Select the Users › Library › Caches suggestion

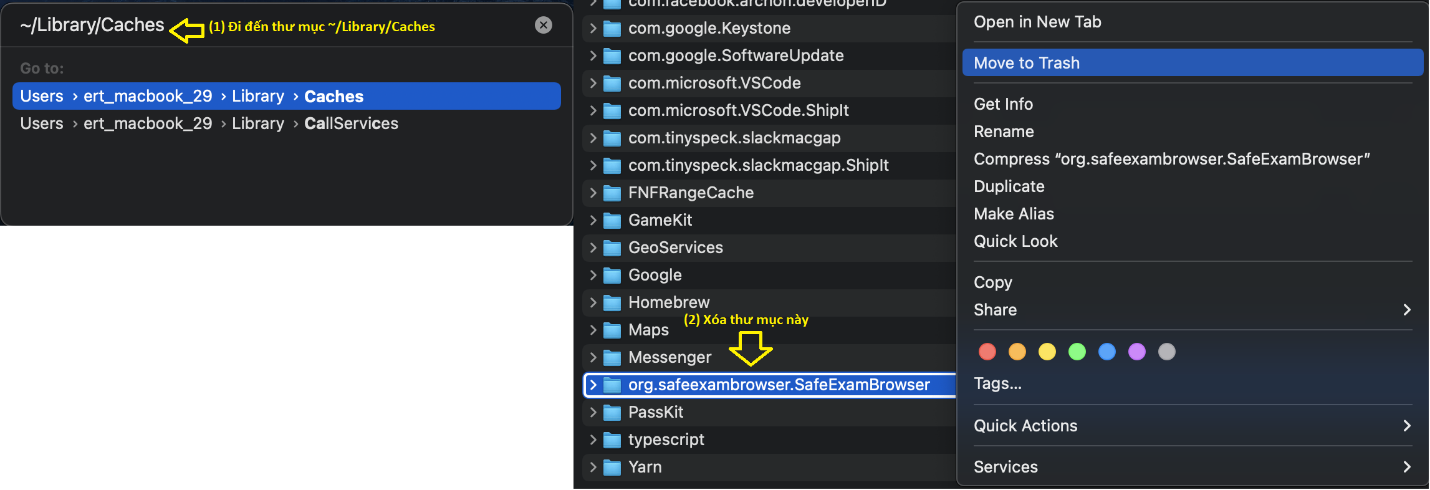[286, 96]
